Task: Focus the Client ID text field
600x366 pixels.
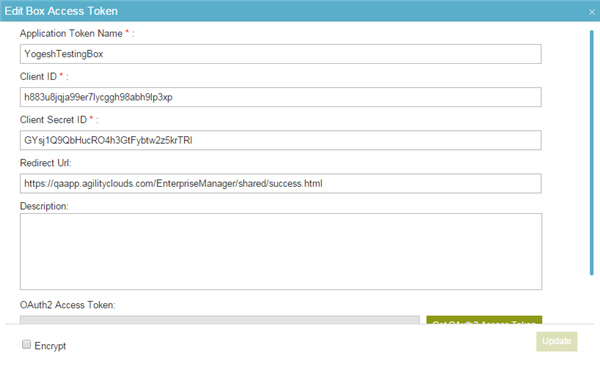Action: [280, 97]
